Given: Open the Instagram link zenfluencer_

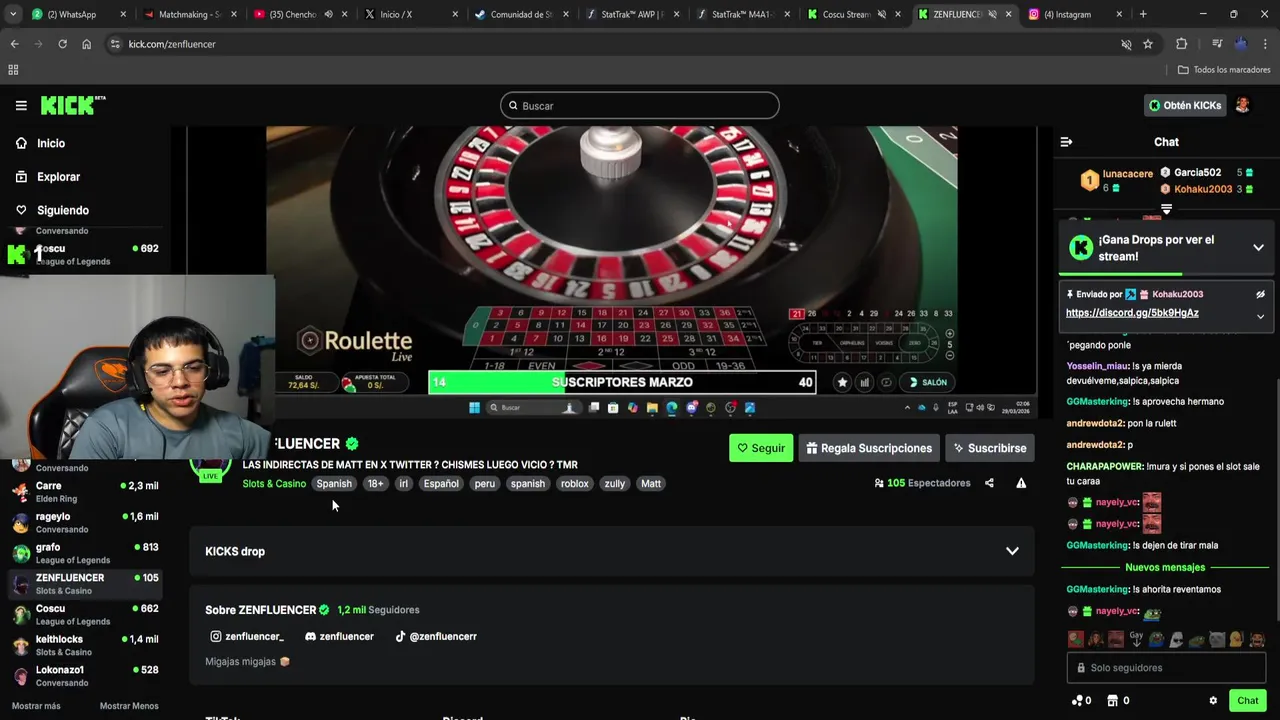Looking at the screenshot, I should [247, 636].
